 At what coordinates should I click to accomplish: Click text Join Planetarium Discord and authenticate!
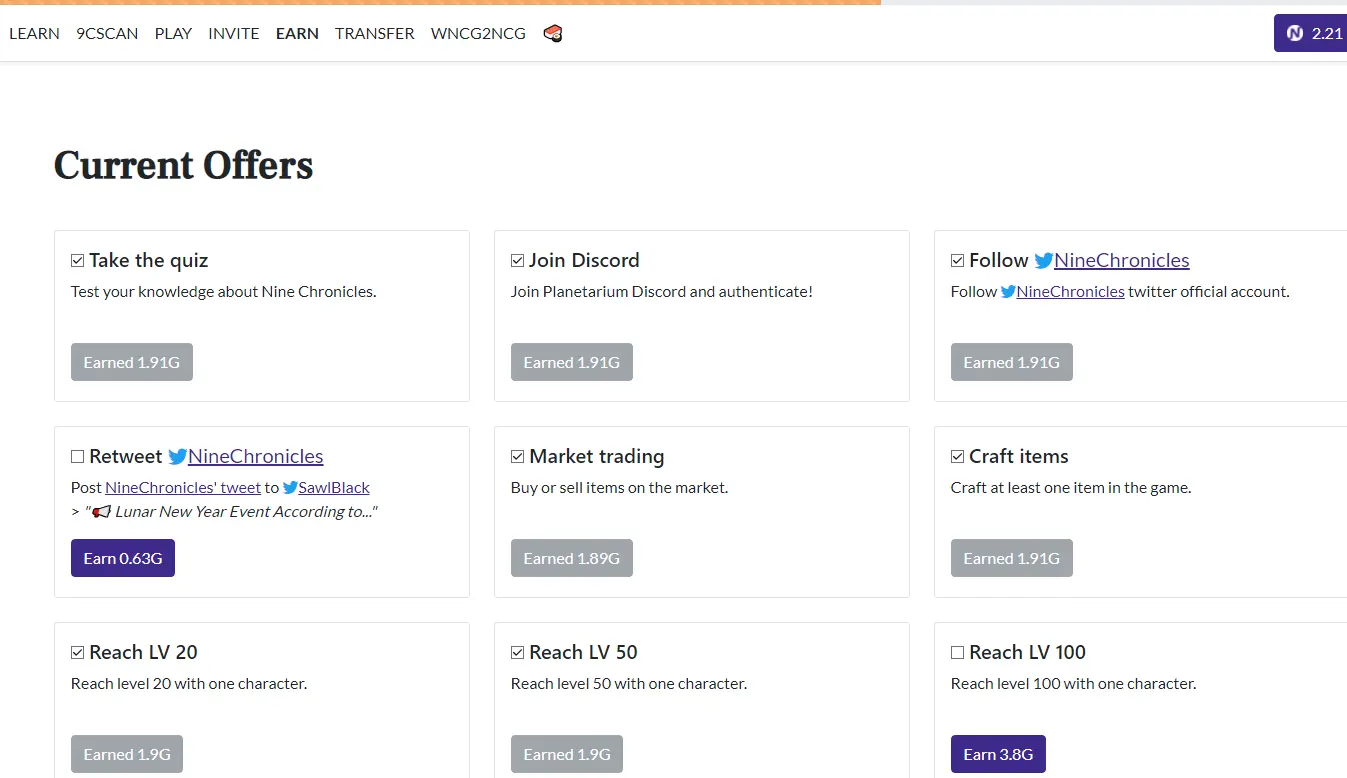tap(662, 292)
